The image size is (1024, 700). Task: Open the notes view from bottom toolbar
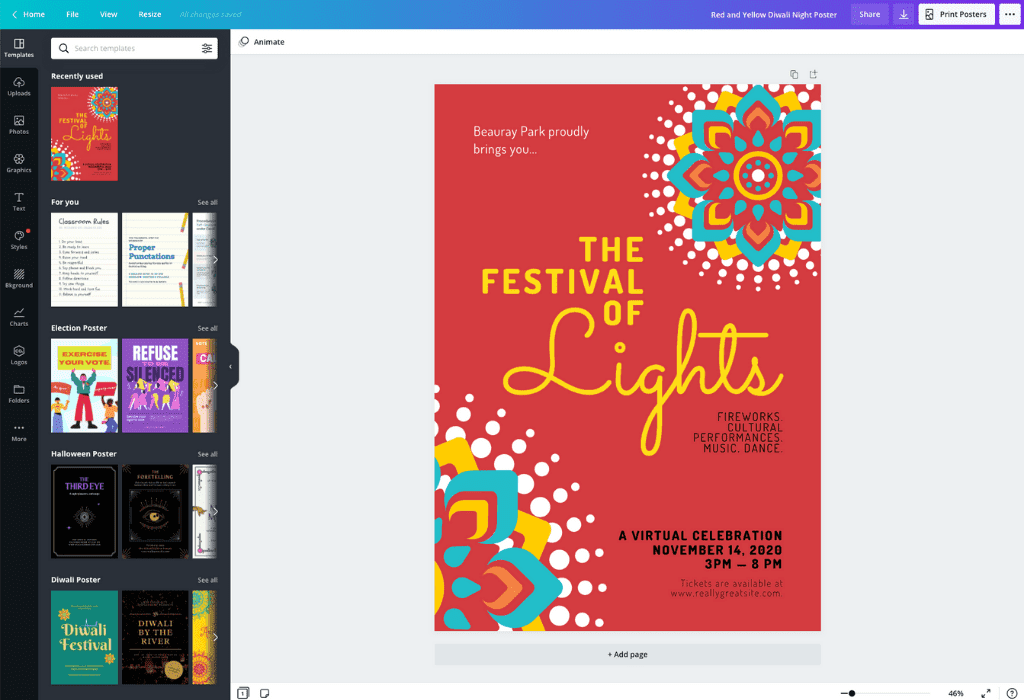point(263,691)
